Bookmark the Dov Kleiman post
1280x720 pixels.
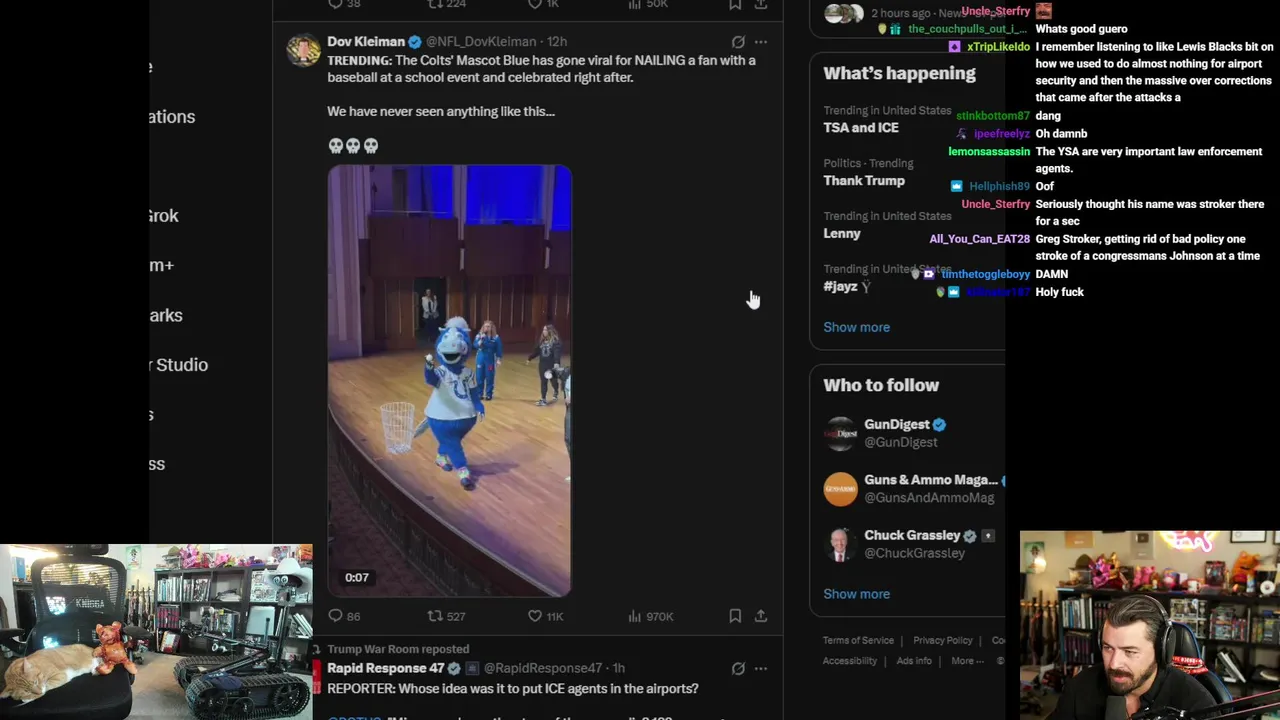point(735,616)
